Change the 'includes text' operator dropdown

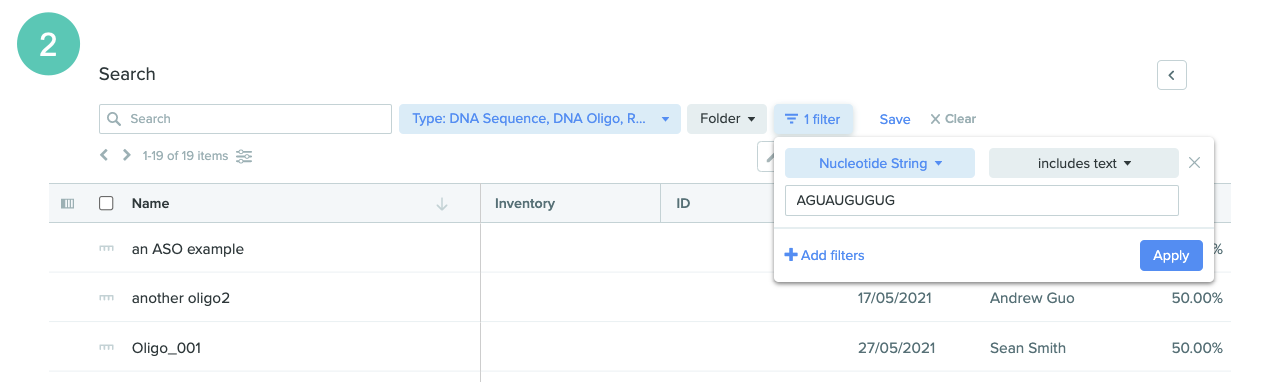point(1084,163)
